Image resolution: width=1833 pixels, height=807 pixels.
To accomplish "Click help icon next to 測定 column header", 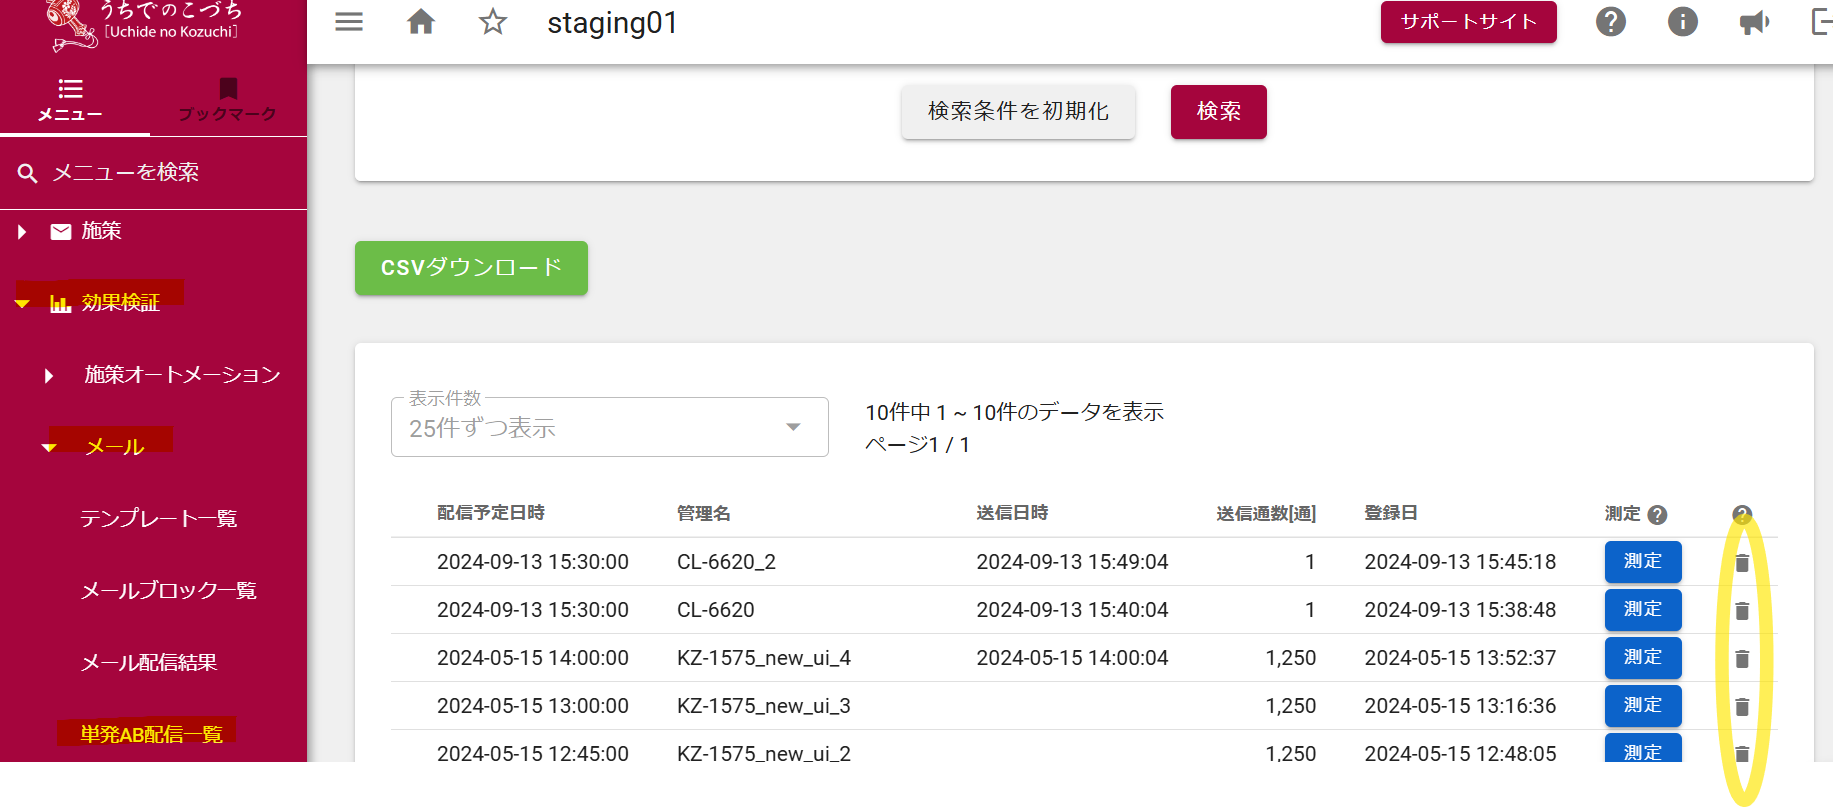I will click(x=1657, y=515).
